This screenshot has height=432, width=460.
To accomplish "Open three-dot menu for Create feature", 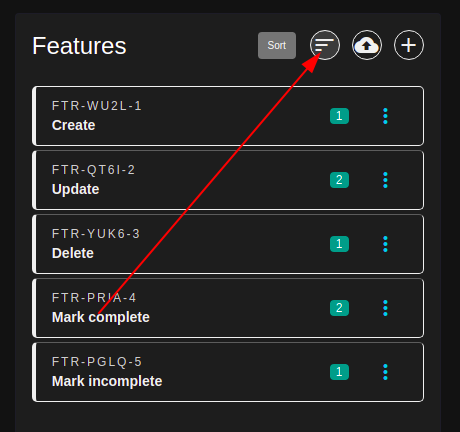I will (x=385, y=116).
